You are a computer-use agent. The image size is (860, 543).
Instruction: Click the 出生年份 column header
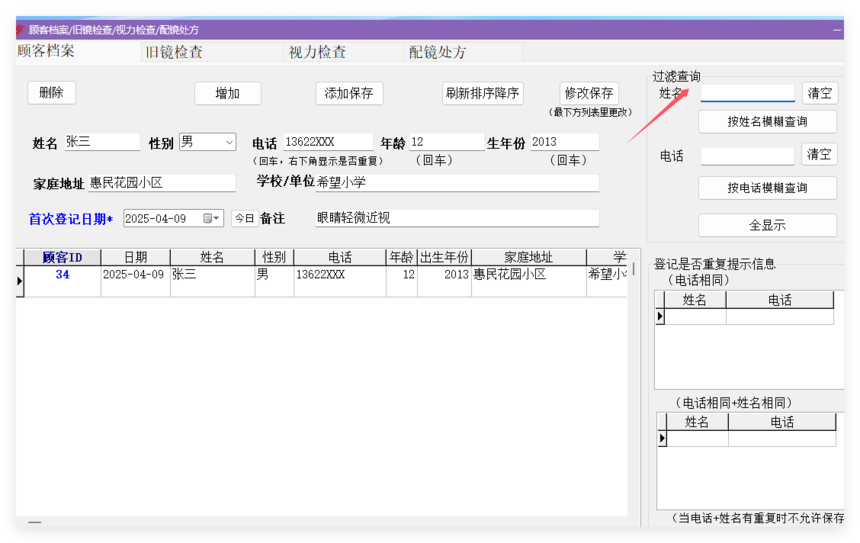(444, 257)
